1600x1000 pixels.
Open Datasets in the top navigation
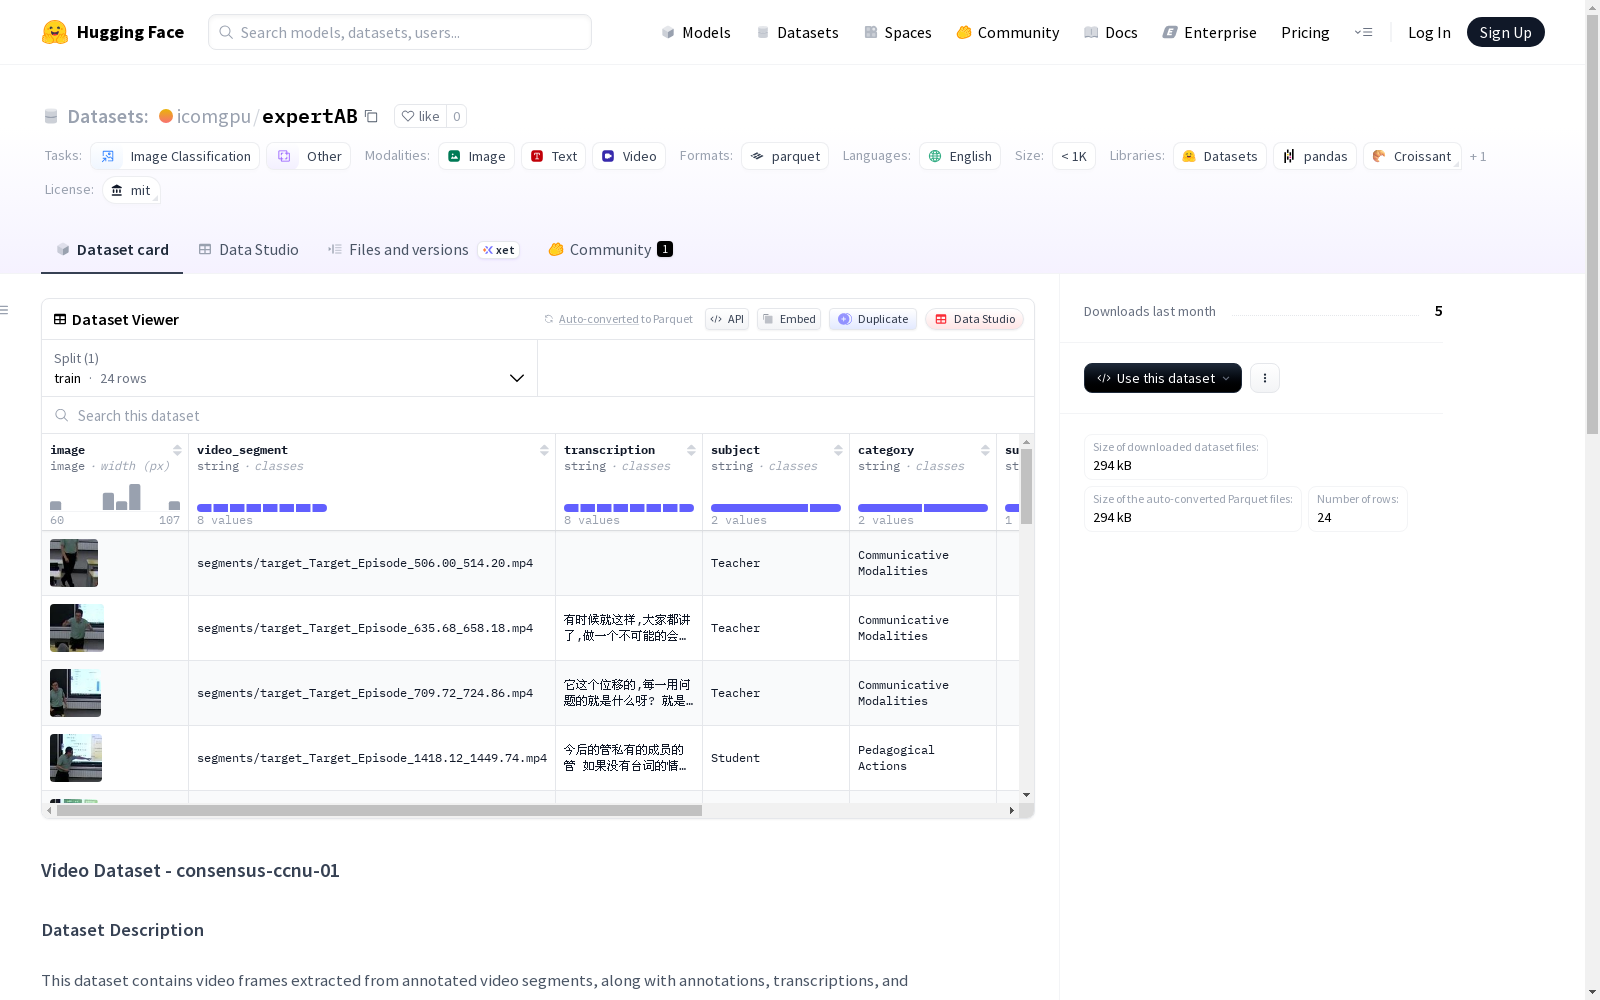(x=797, y=32)
